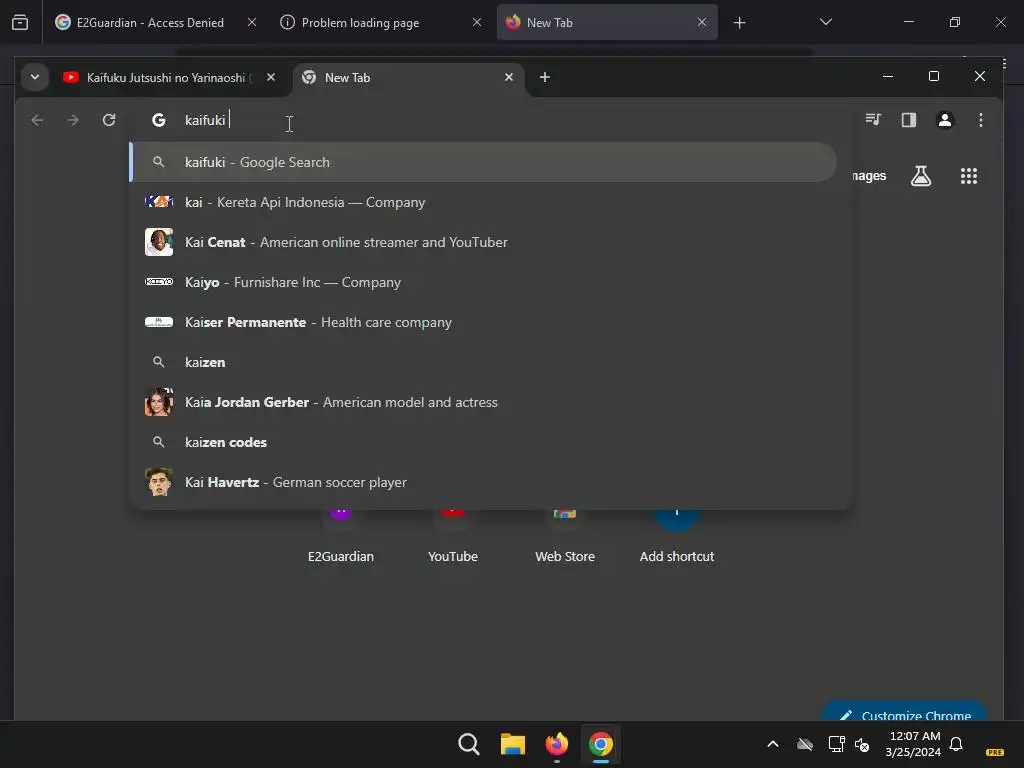Click the muted volume tray icon
This screenshot has width=1024, height=768.
point(863,744)
